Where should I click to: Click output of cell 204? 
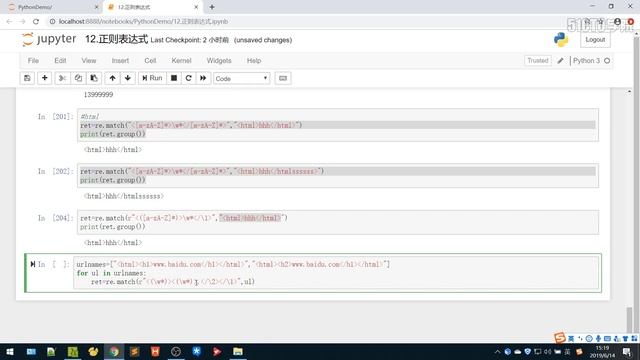113,242
